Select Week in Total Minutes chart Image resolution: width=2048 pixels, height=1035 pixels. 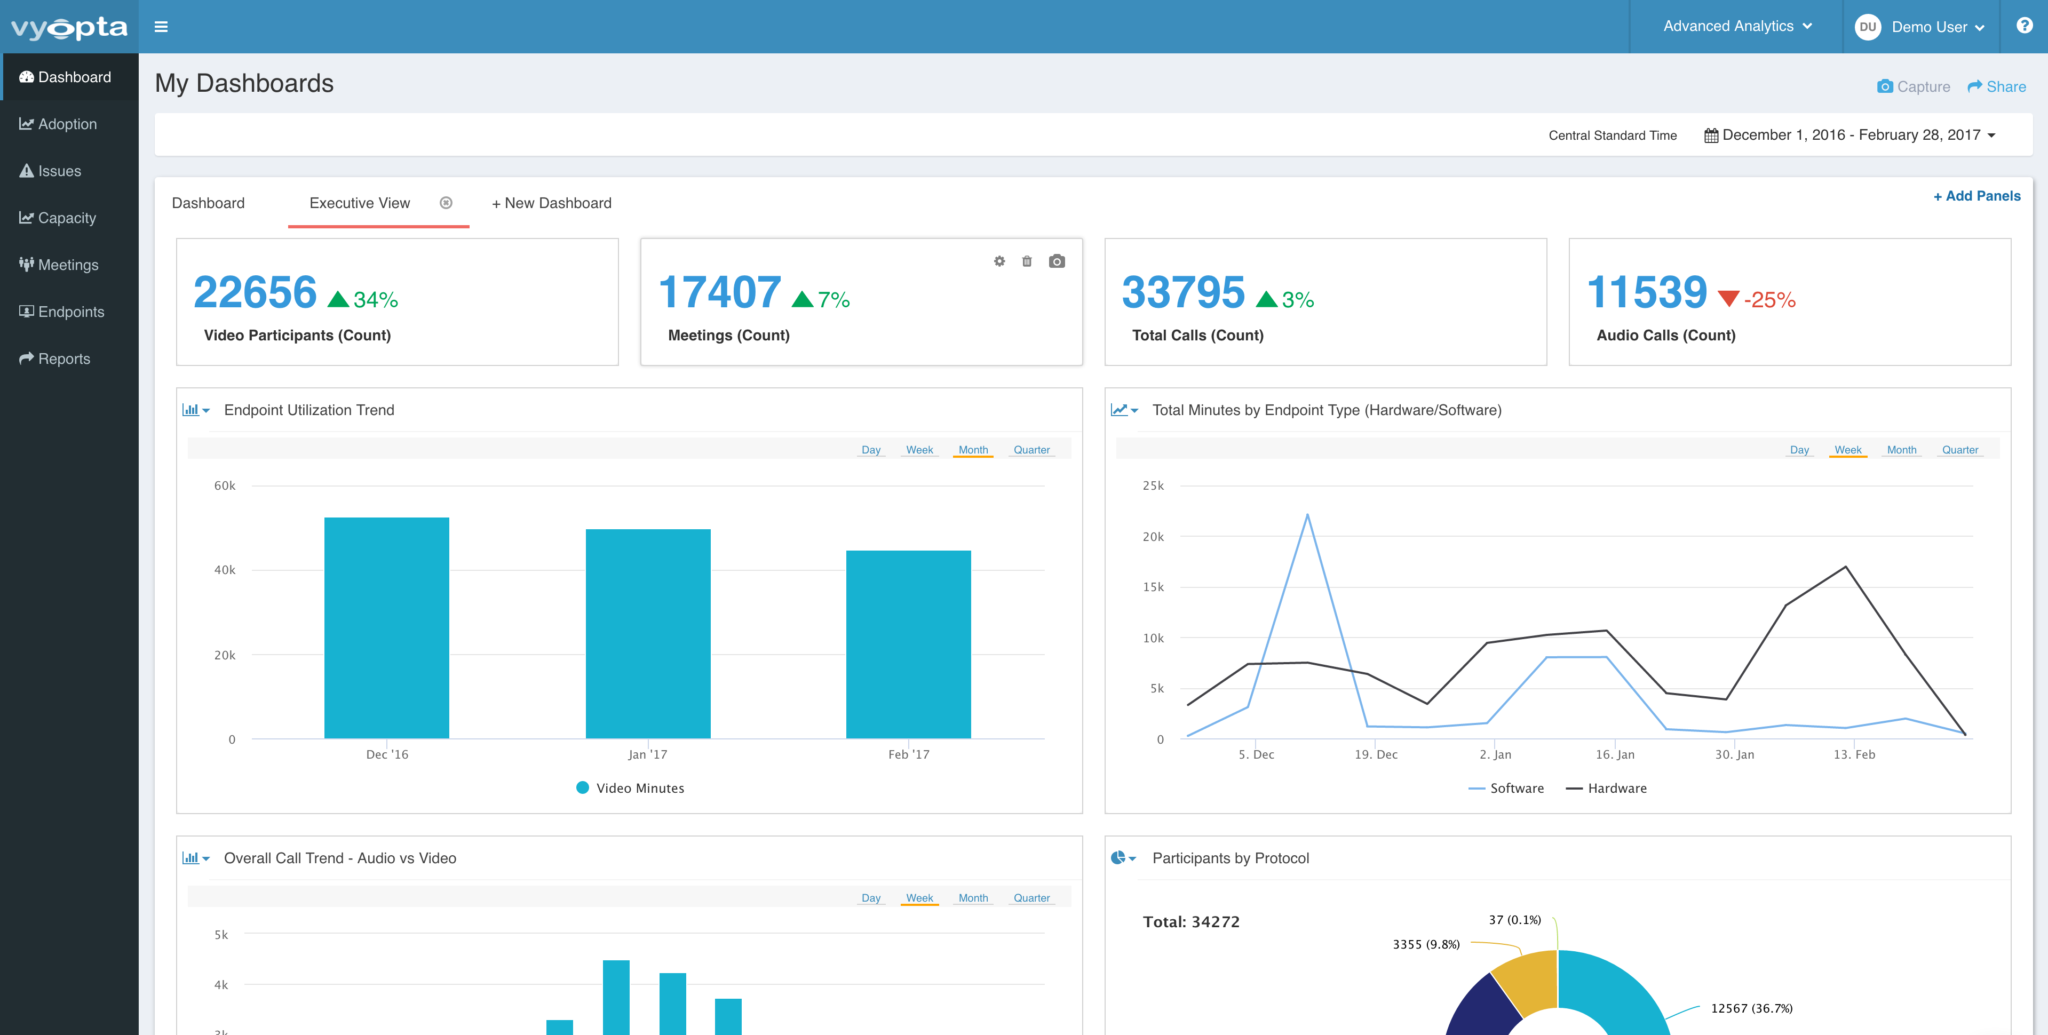click(x=1848, y=450)
